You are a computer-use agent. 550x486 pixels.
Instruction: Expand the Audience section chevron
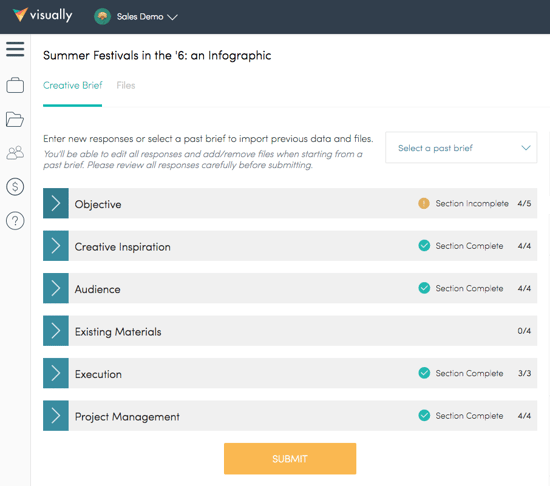tap(56, 288)
